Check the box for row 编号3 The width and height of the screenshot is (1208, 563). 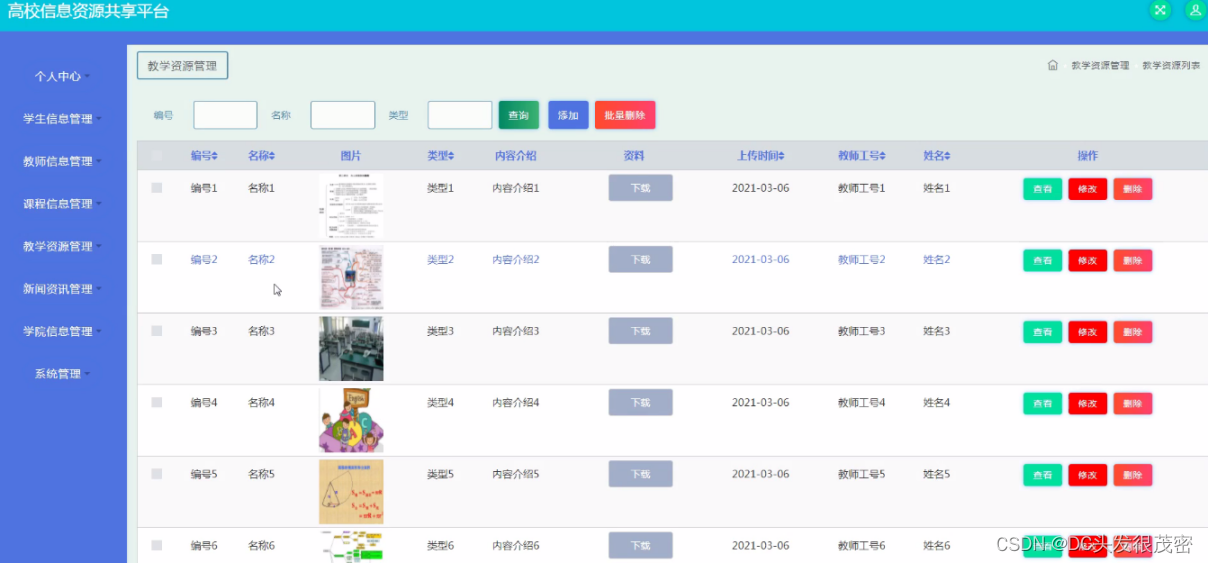coord(157,331)
